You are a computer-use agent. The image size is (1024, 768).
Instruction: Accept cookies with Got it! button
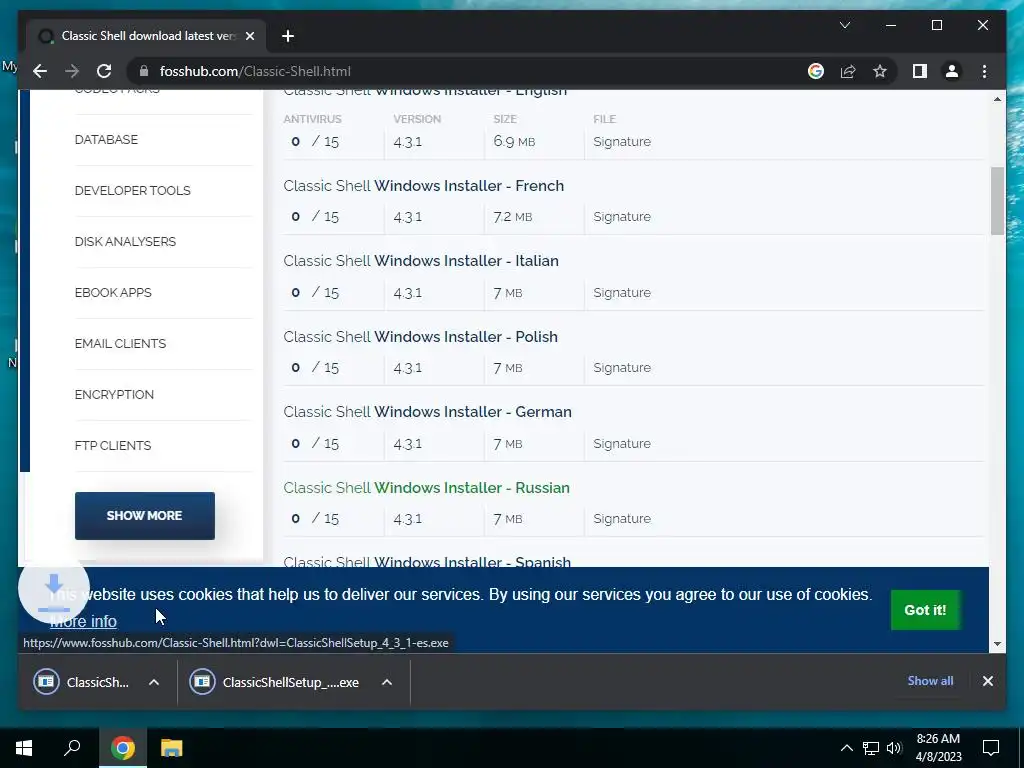[925, 610]
